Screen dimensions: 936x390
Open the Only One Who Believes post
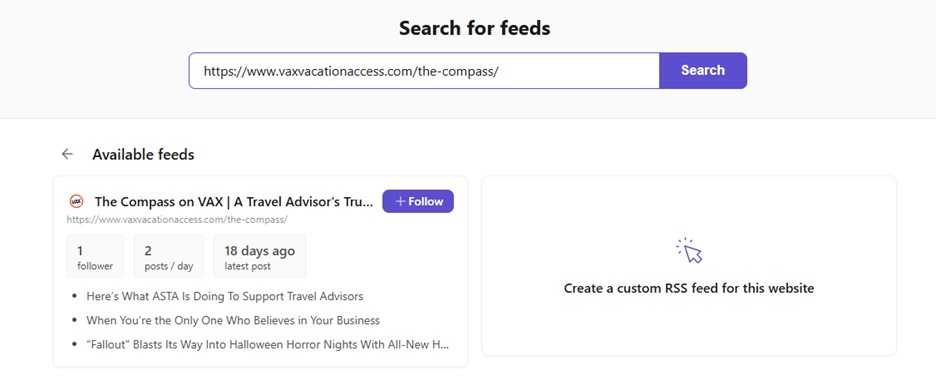click(233, 320)
